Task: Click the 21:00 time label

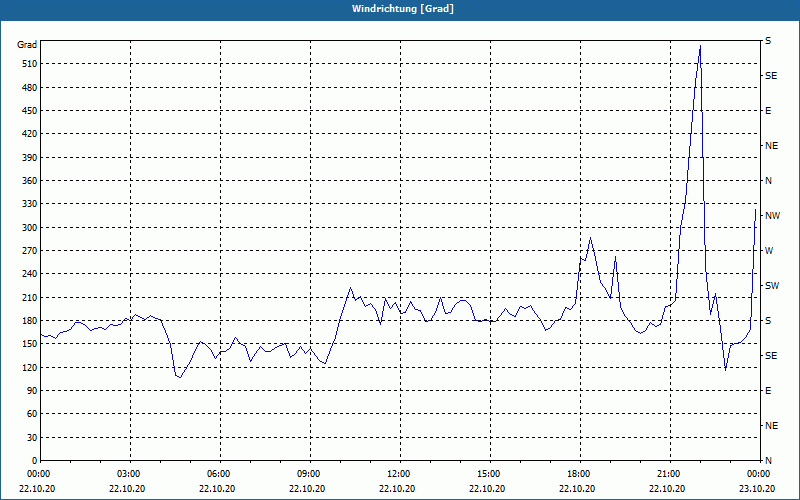Action: tap(670, 474)
